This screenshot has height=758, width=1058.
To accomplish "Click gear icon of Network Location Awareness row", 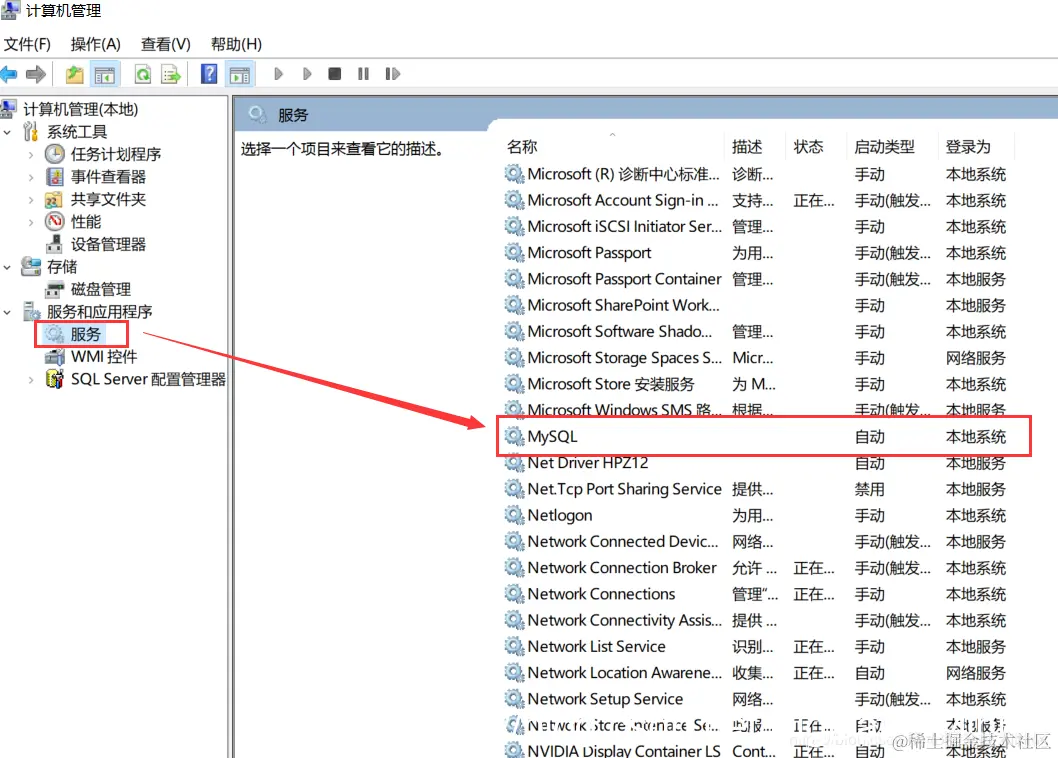I will (514, 672).
